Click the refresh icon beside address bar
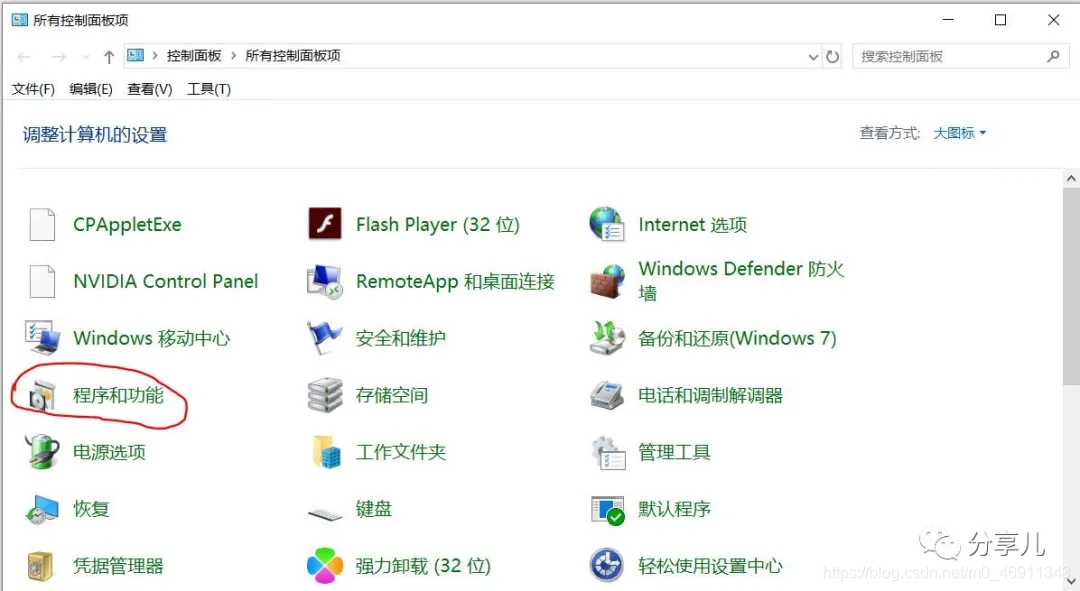The height and width of the screenshot is (591, 1080). tap(833, 56)
